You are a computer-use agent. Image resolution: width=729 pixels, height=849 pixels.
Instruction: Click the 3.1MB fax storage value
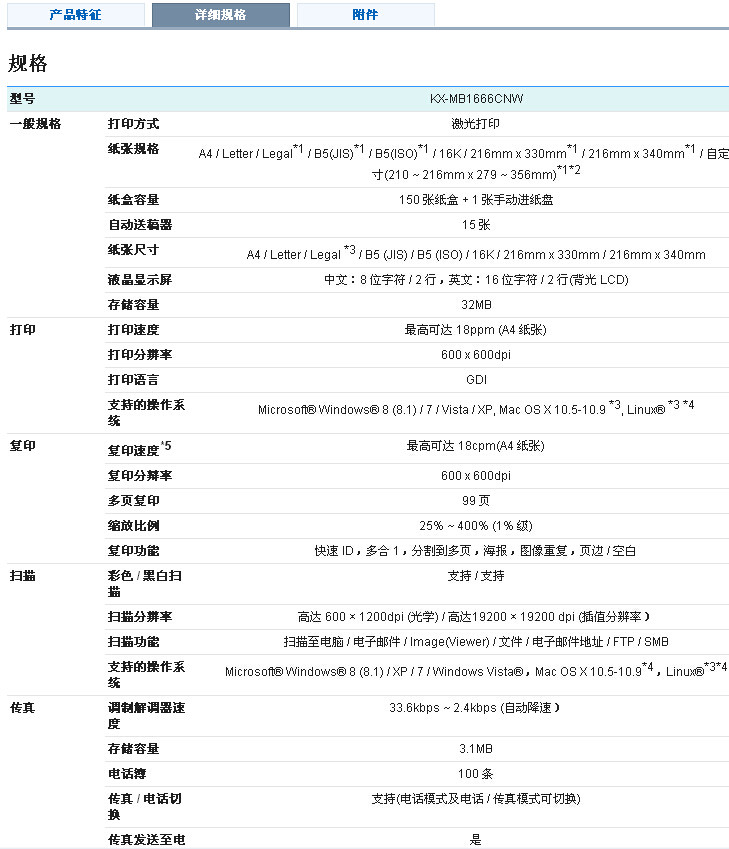[x=476, y=748]
